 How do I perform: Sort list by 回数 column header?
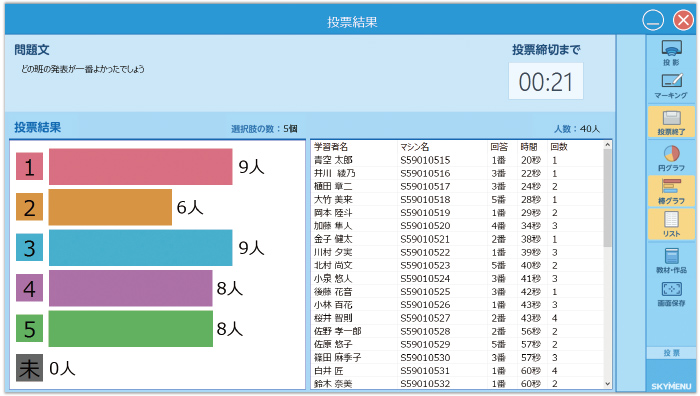point(558,146)
